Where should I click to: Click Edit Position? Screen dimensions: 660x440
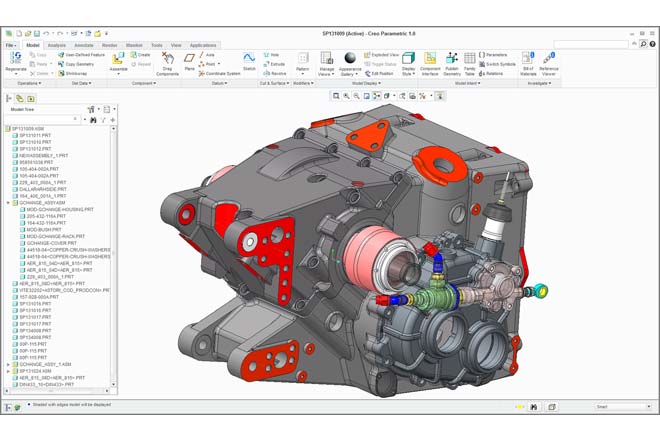click(379, 73)
